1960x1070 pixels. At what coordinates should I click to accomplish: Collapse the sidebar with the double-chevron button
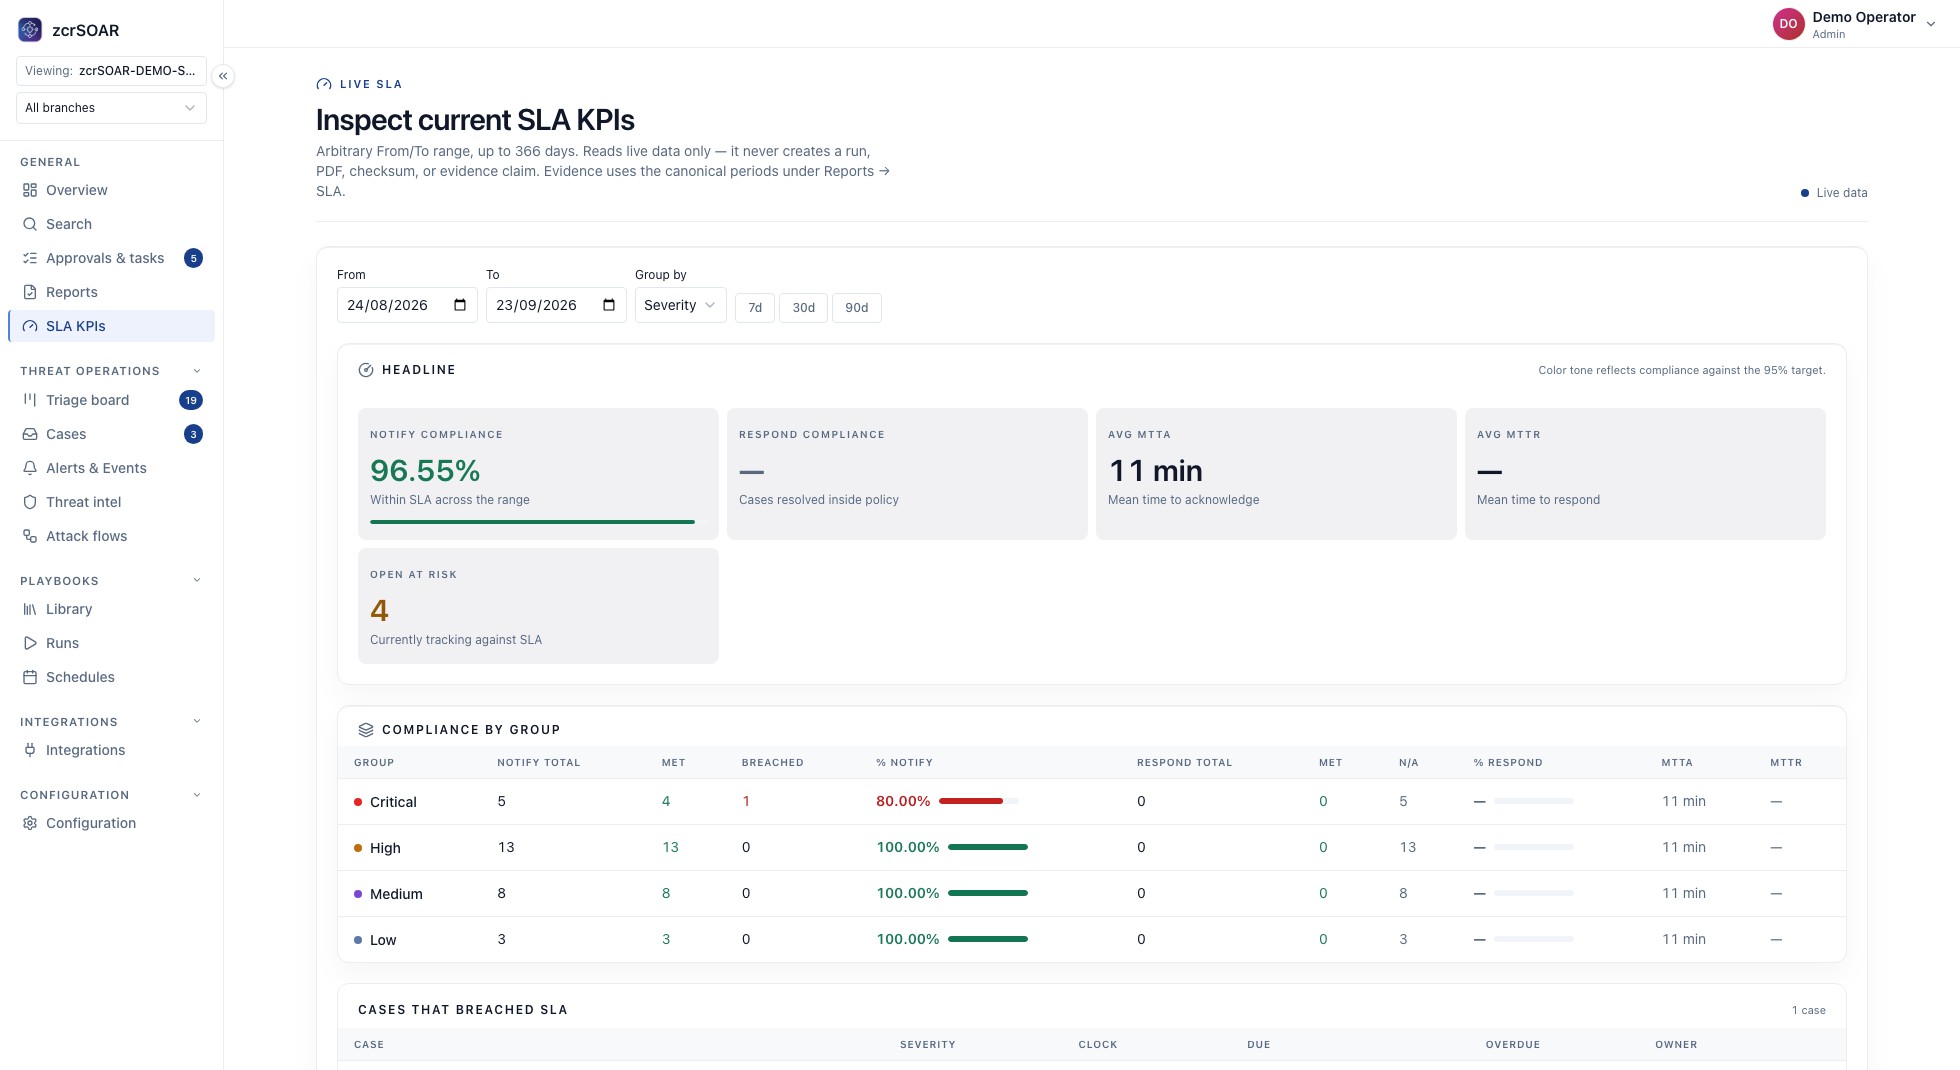(x=223, y=76)
